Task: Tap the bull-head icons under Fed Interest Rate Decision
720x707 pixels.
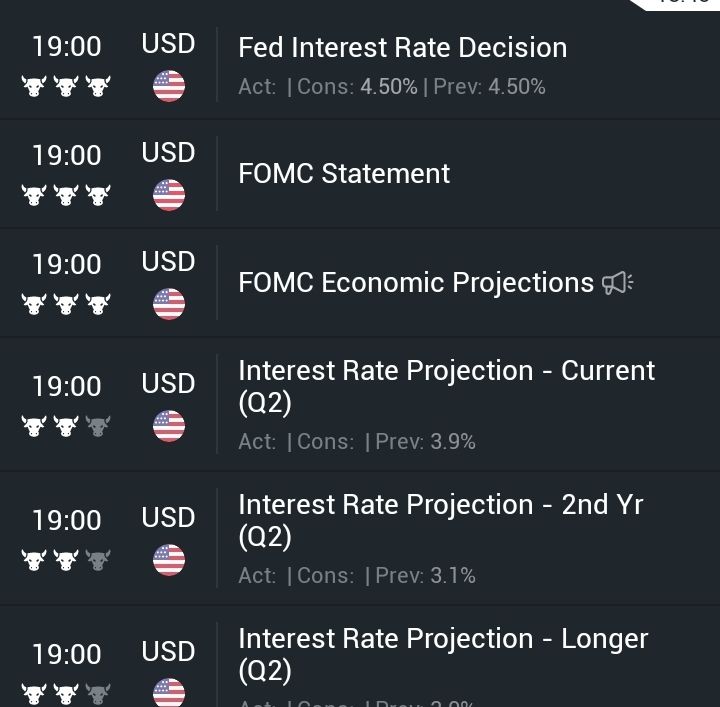Action: (x=66, y=86)
